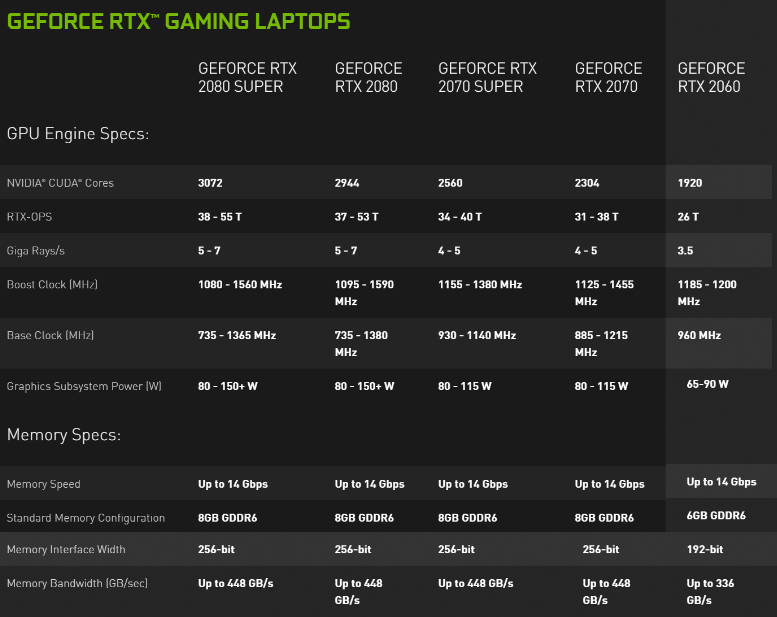Select the GeForce RTX 2080 Super column header

pyautogui.click(x=247, y=77)
